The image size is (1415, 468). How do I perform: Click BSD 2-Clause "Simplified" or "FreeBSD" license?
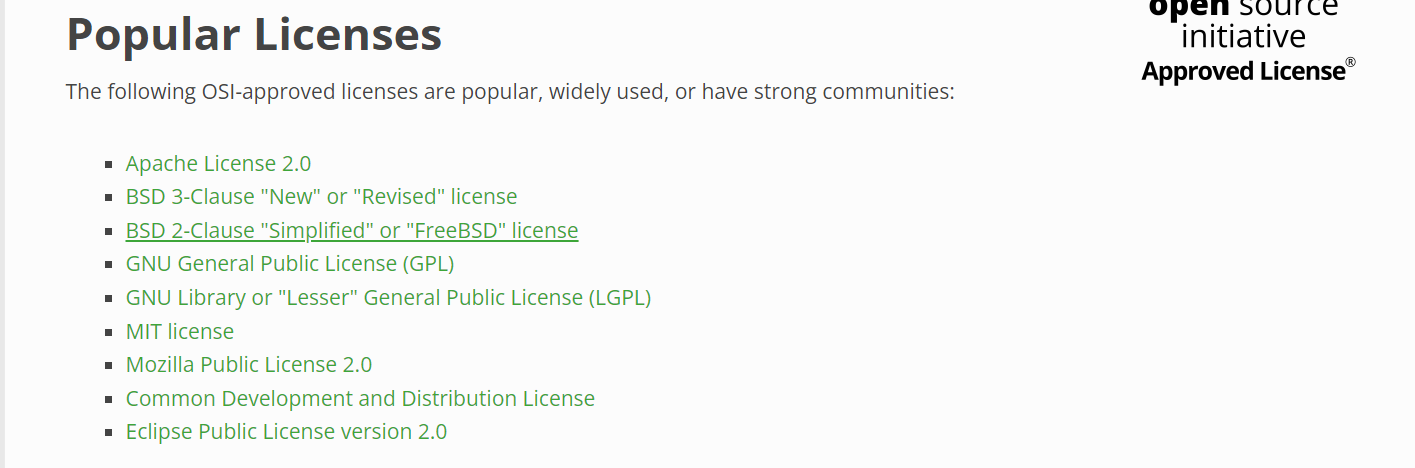[x=351, y=231]
